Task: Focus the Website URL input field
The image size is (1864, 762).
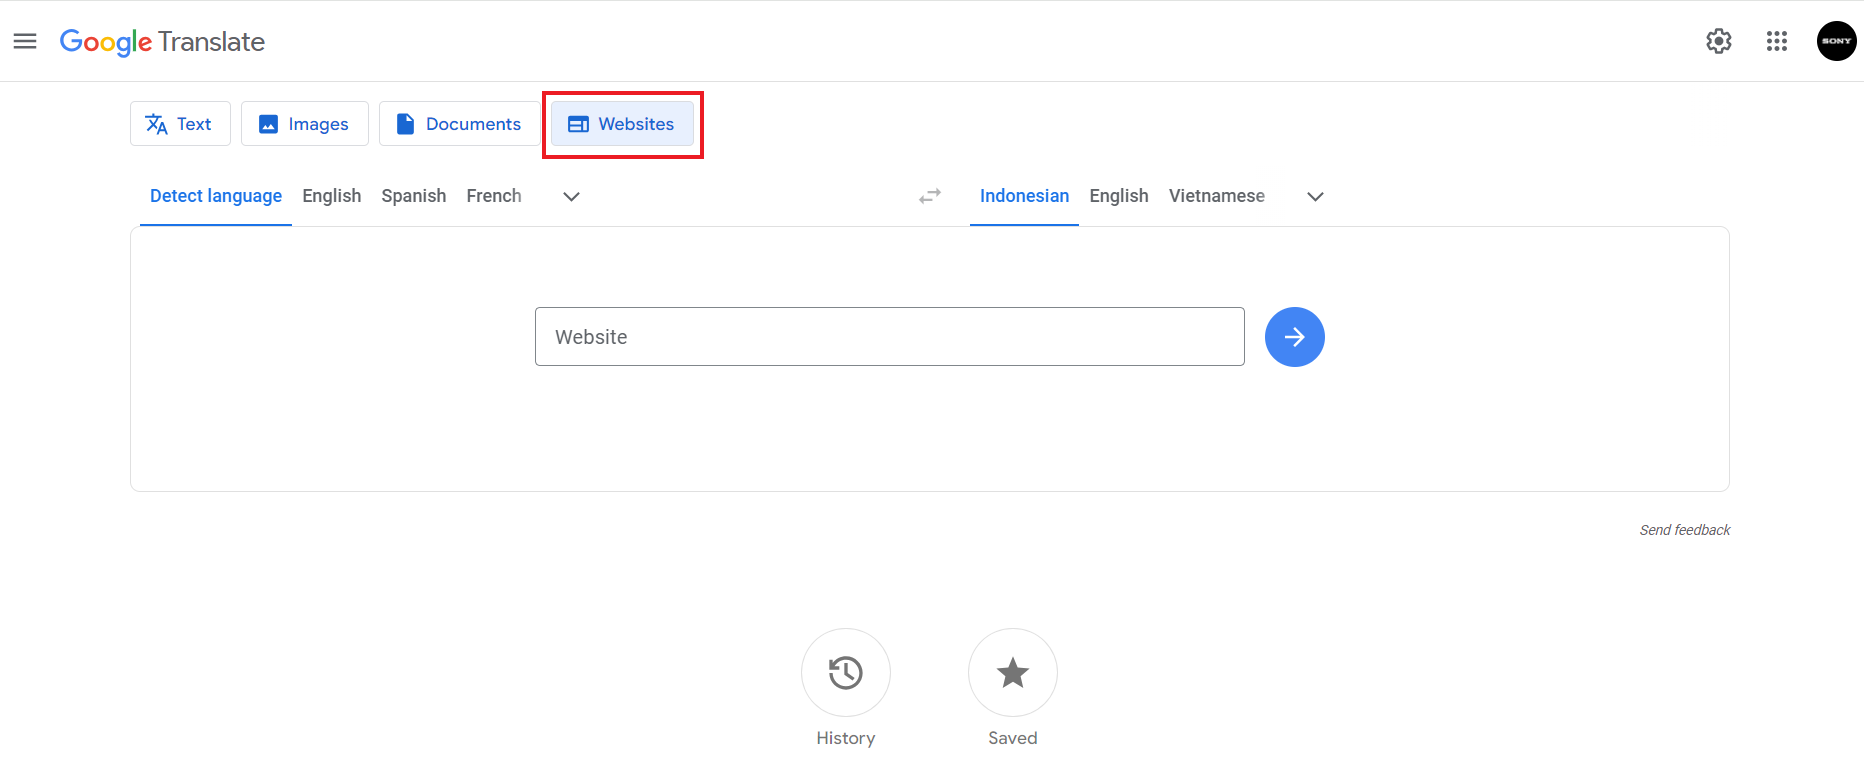Action: pos(889,337)
